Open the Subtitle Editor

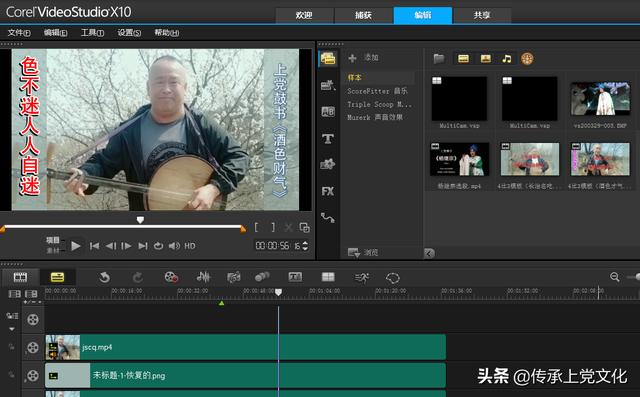pos(295,277)
